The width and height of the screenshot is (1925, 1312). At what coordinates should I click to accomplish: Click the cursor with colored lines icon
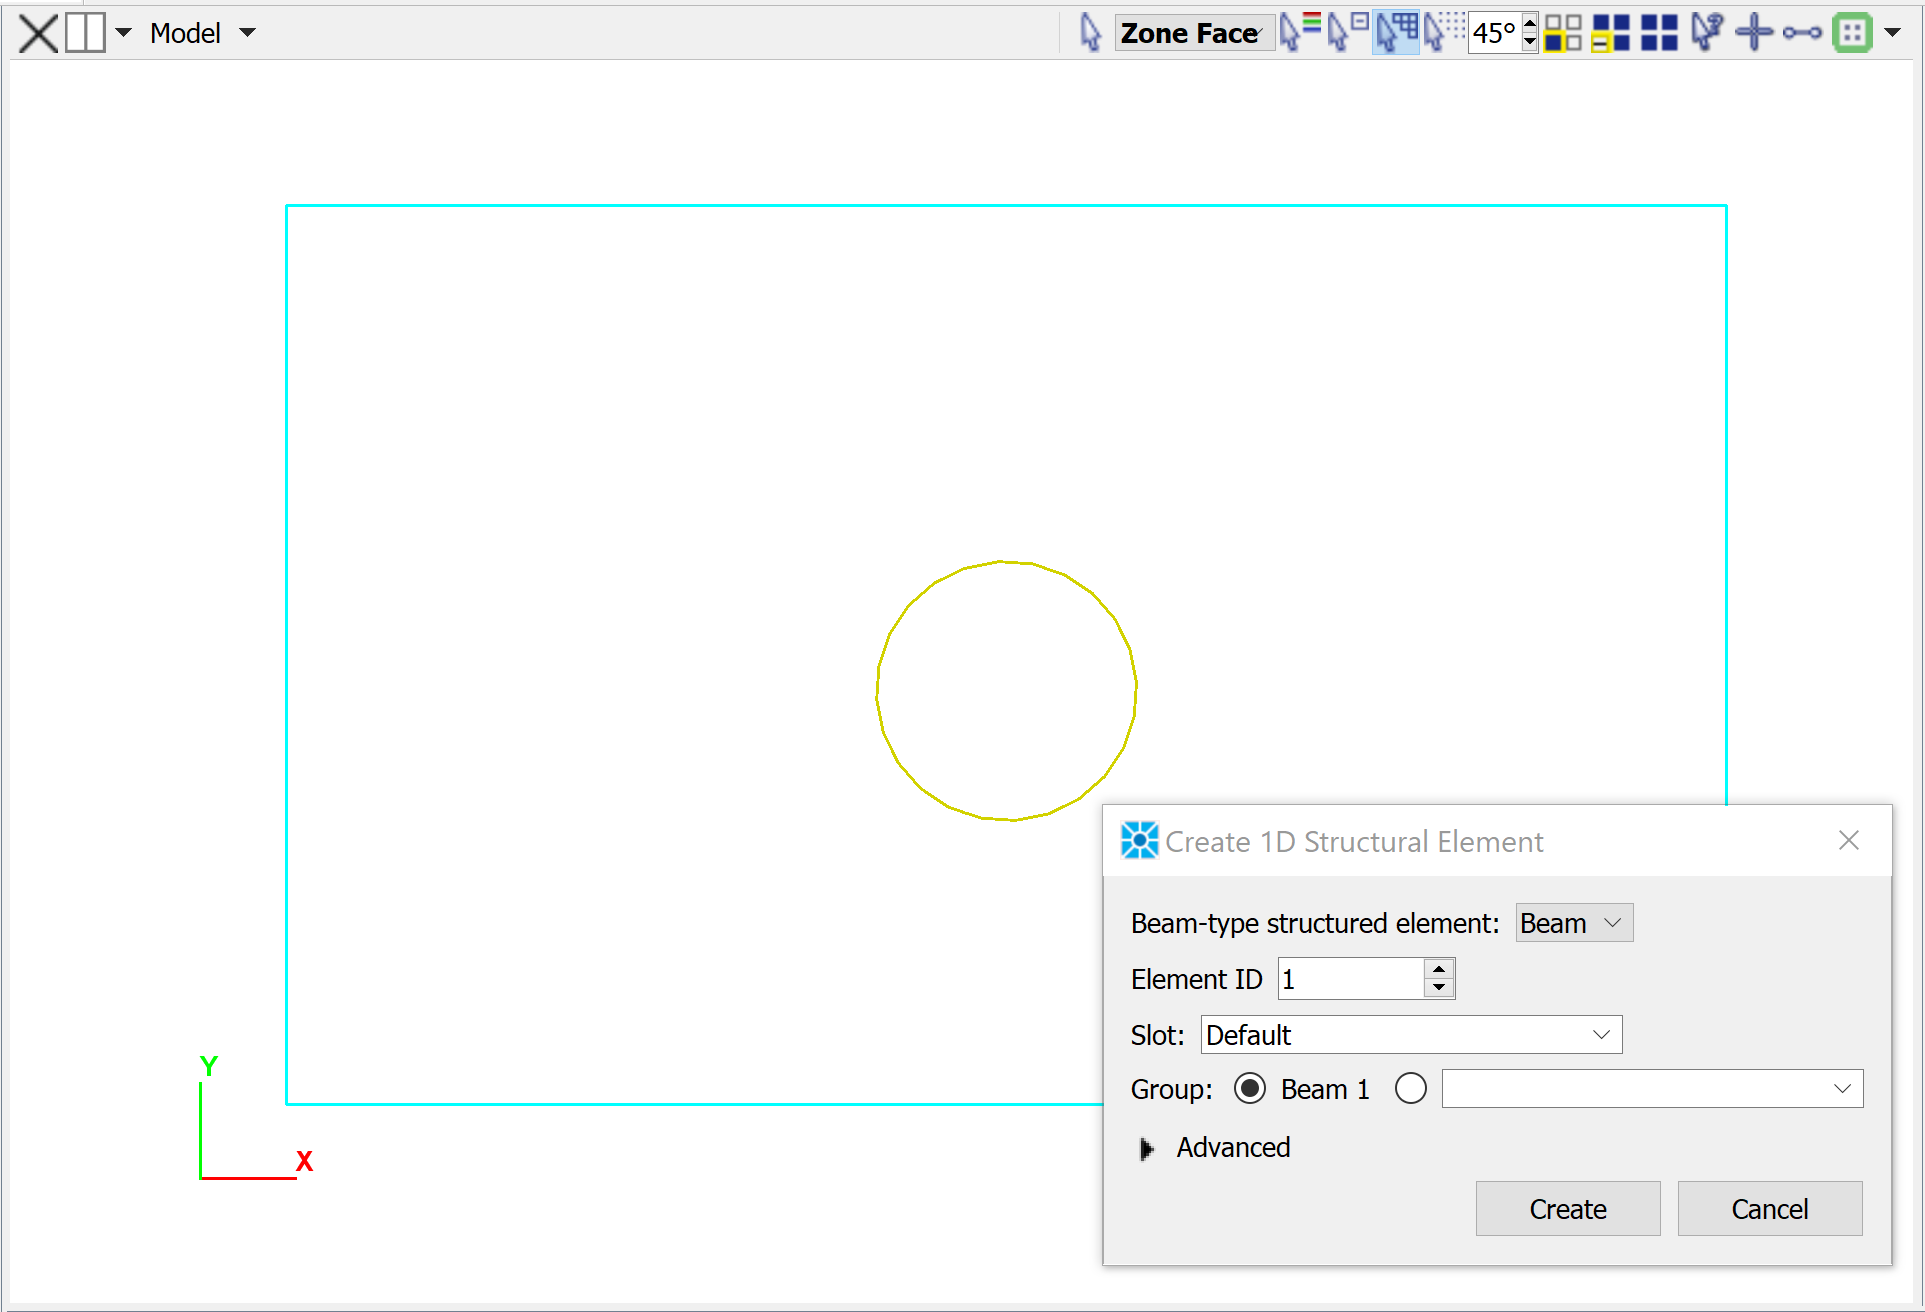coord(1299,32)
